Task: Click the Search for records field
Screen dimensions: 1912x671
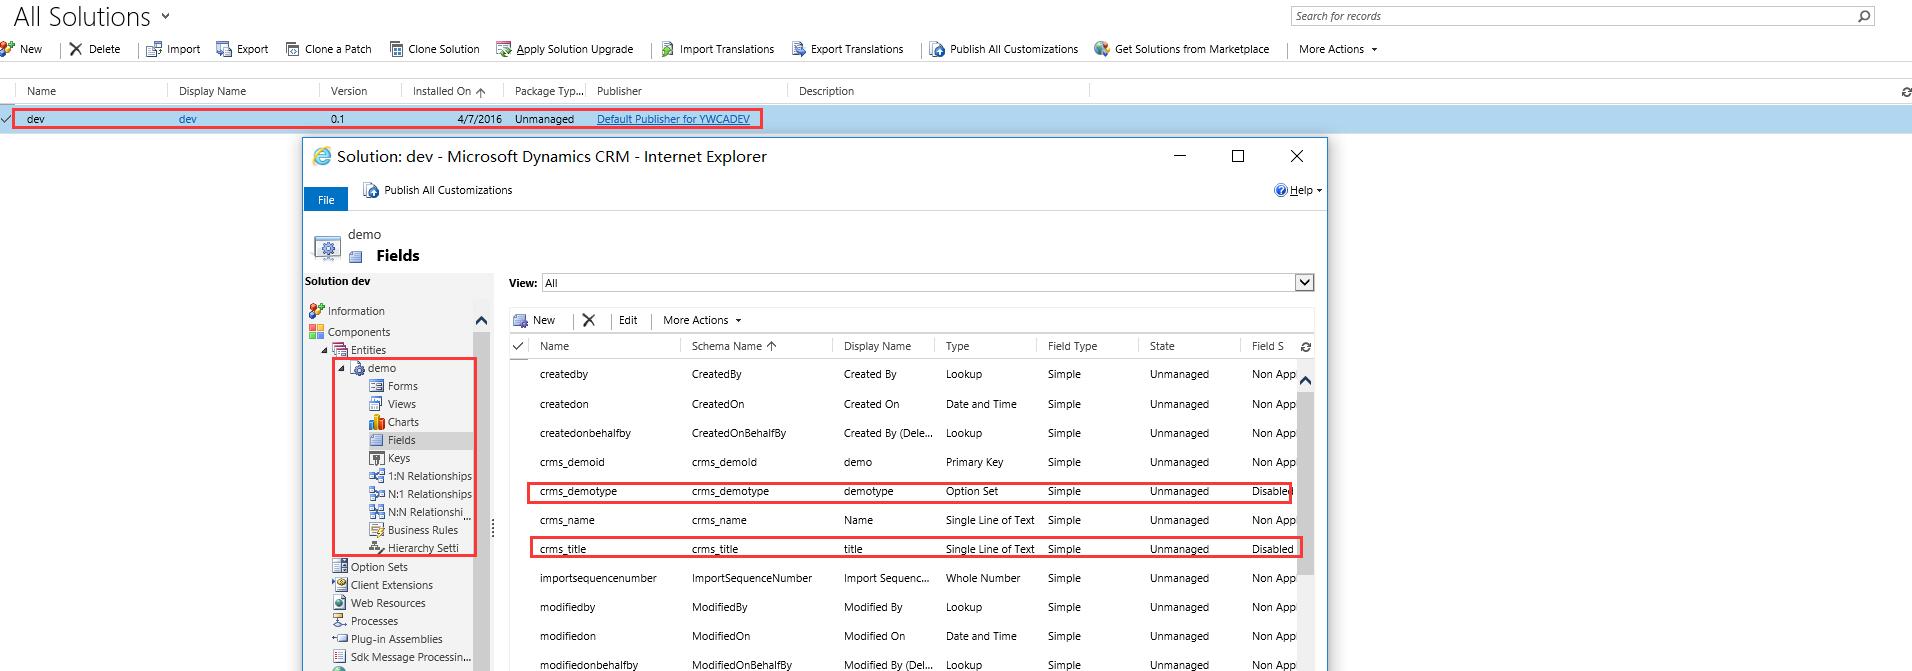Action: pyautogui.click(x=1573, y=16)
